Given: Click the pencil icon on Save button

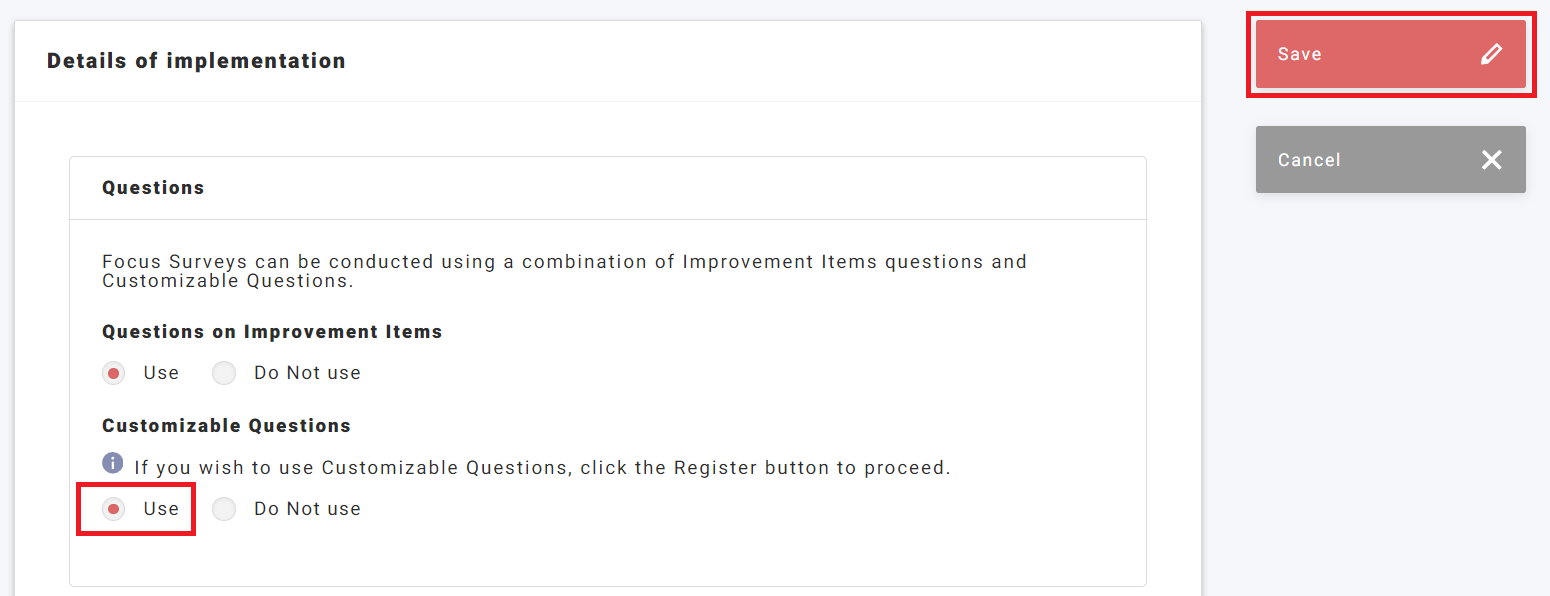Looking at the screenshot, I should (1491, 54).
